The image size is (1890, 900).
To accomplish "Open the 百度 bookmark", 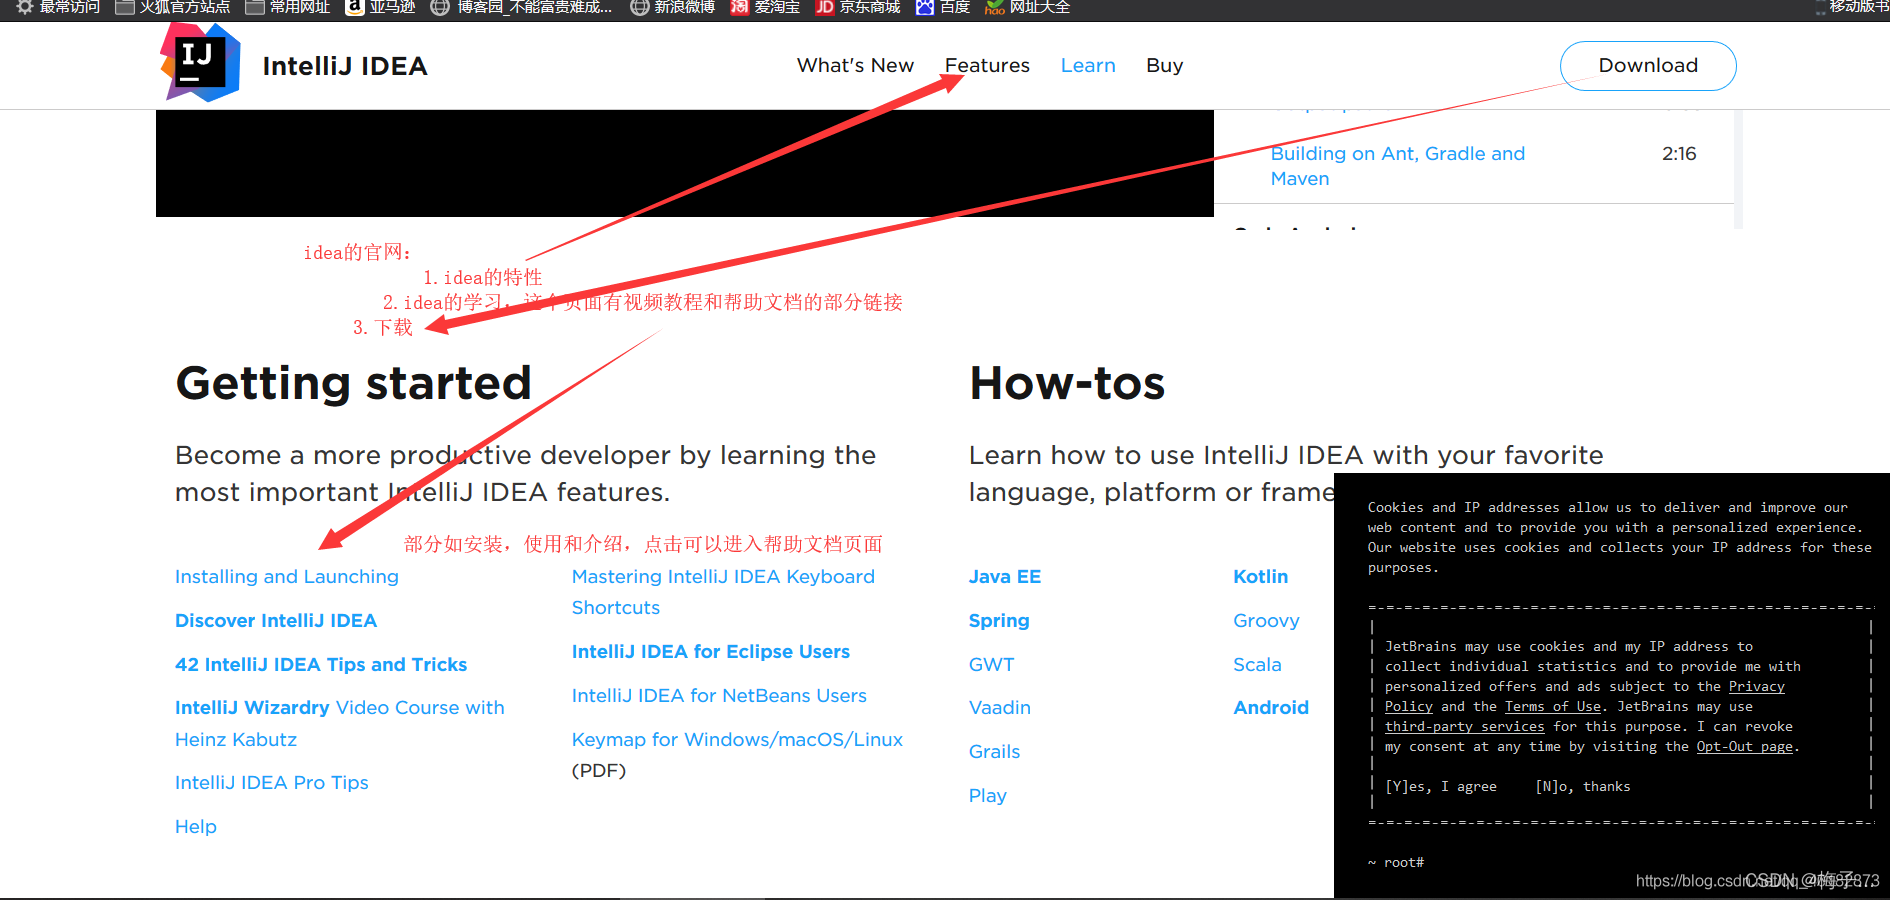I will click(x=943, y=7).
